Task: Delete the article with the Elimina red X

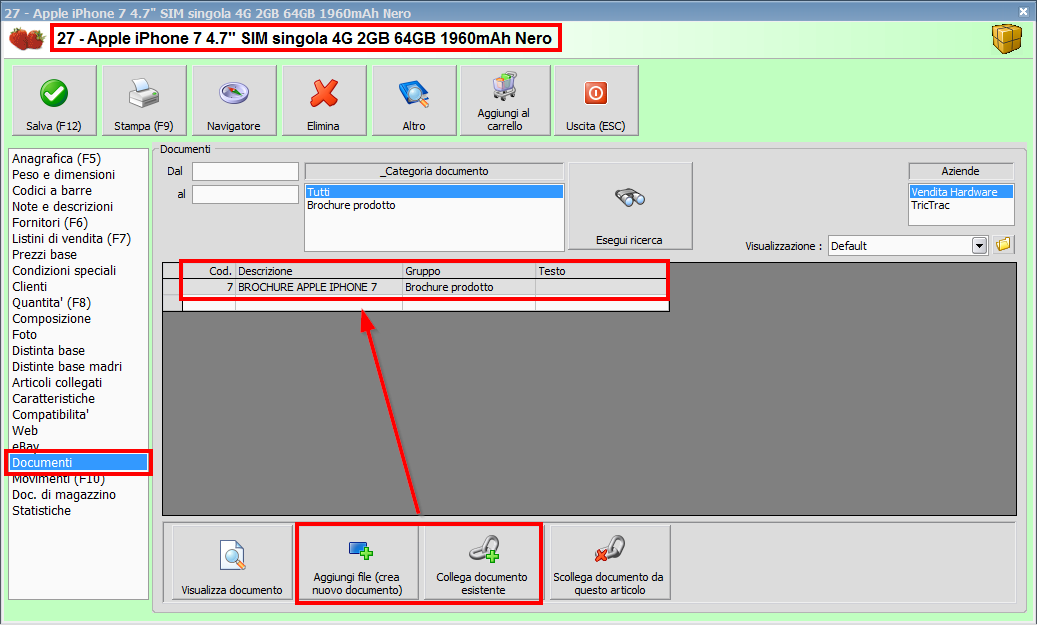Action: 324,101
